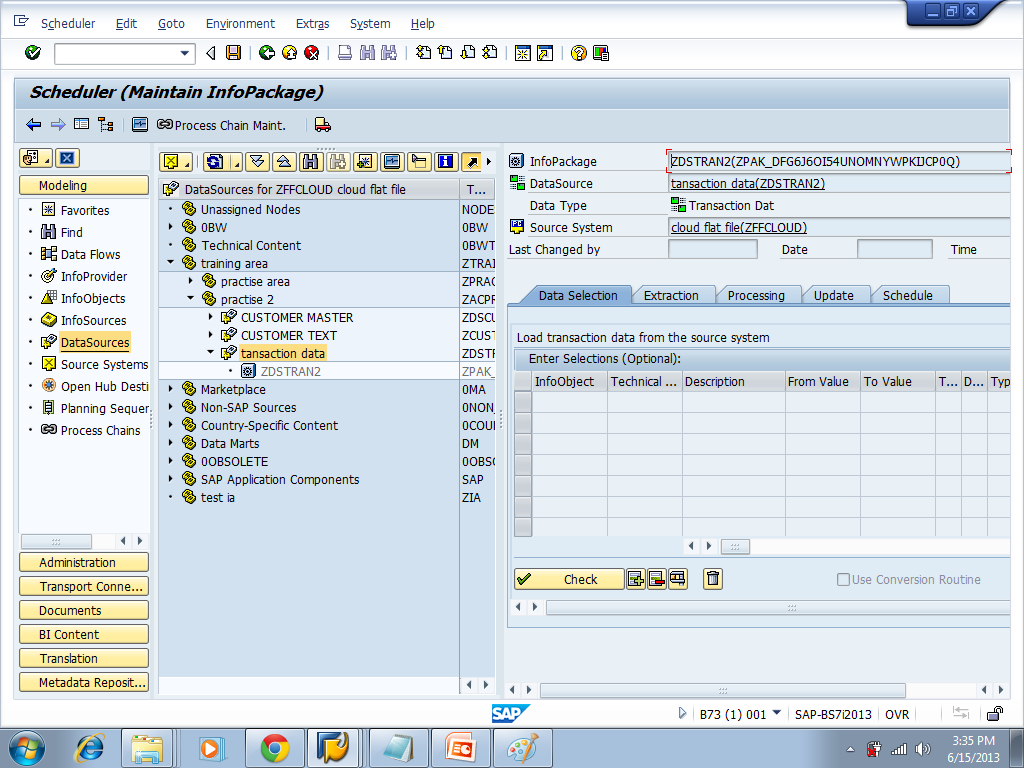This screenshot has width=1024, height=768.
Task: Select the Find binoculars icon above the tree
Action: 311,161
